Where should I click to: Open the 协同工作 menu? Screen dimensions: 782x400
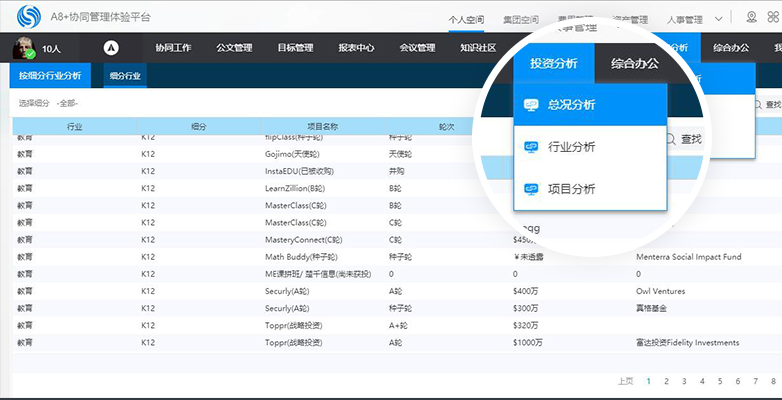[x=173, y=48]
